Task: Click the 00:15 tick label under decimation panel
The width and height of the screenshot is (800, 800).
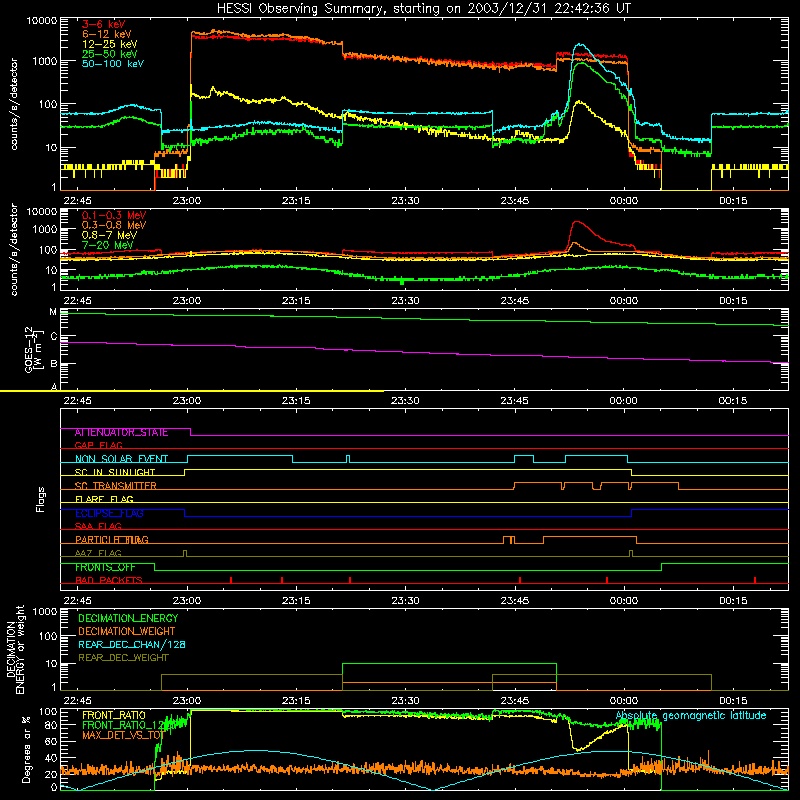Action: tap(733, 701)
